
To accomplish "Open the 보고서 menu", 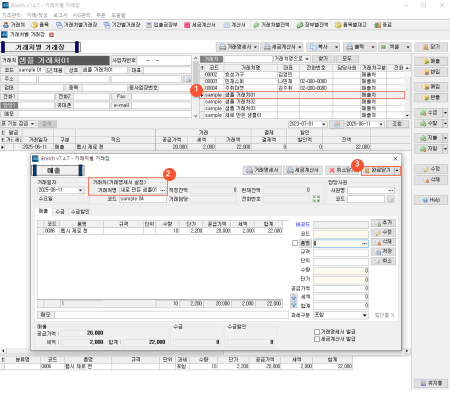I will 60,15.
